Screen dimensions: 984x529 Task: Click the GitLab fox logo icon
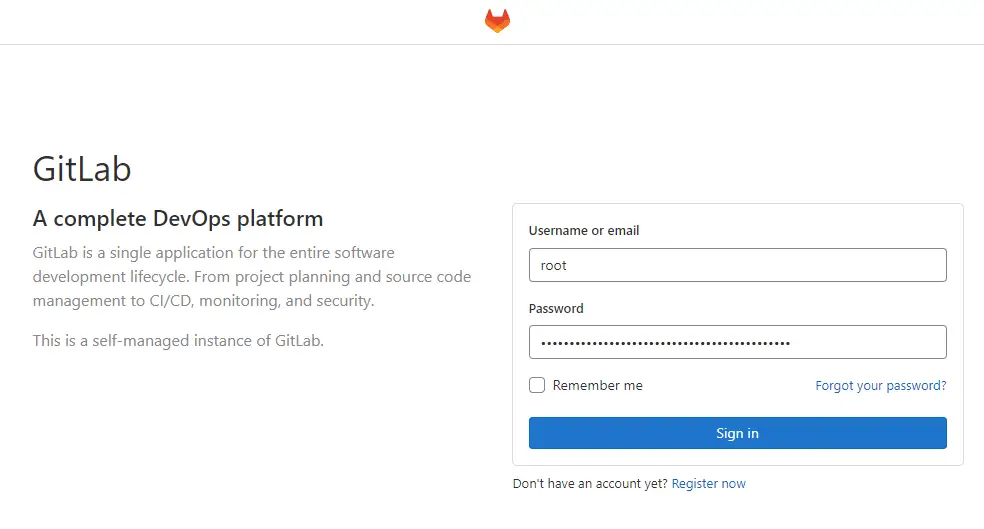click(x=497, y=21)
